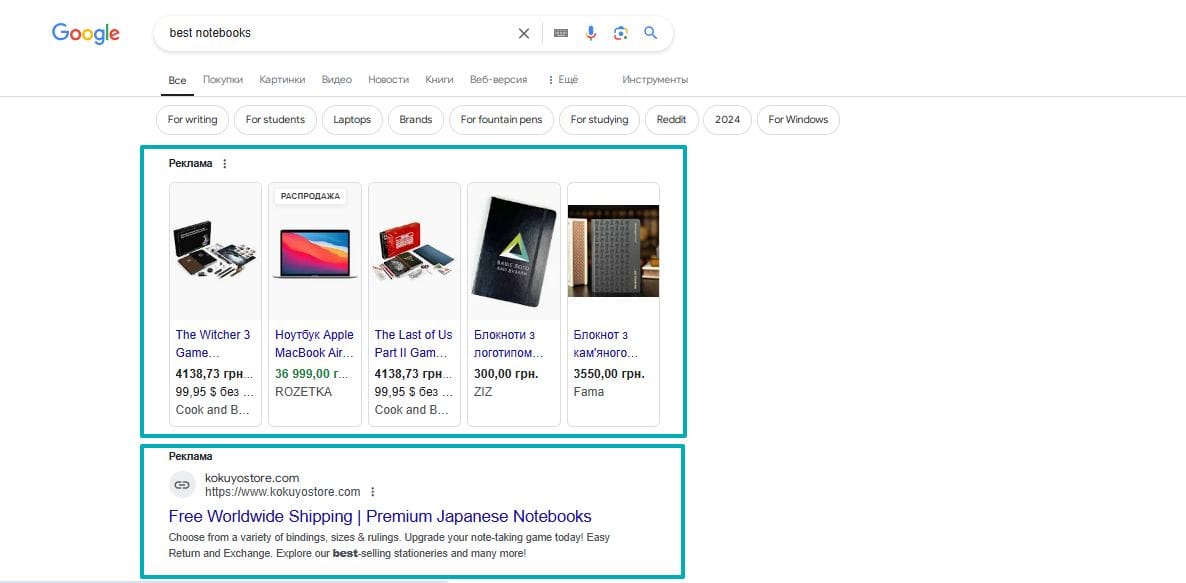This screenshot has height=583, width=1186.
Task: Click Блокноти з логотипом title link
Action: [x=509, y=343]
